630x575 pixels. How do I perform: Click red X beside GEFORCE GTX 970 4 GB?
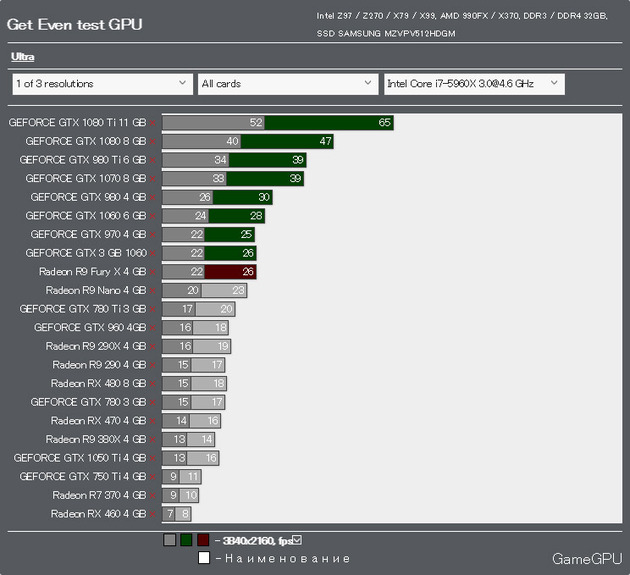153,235
